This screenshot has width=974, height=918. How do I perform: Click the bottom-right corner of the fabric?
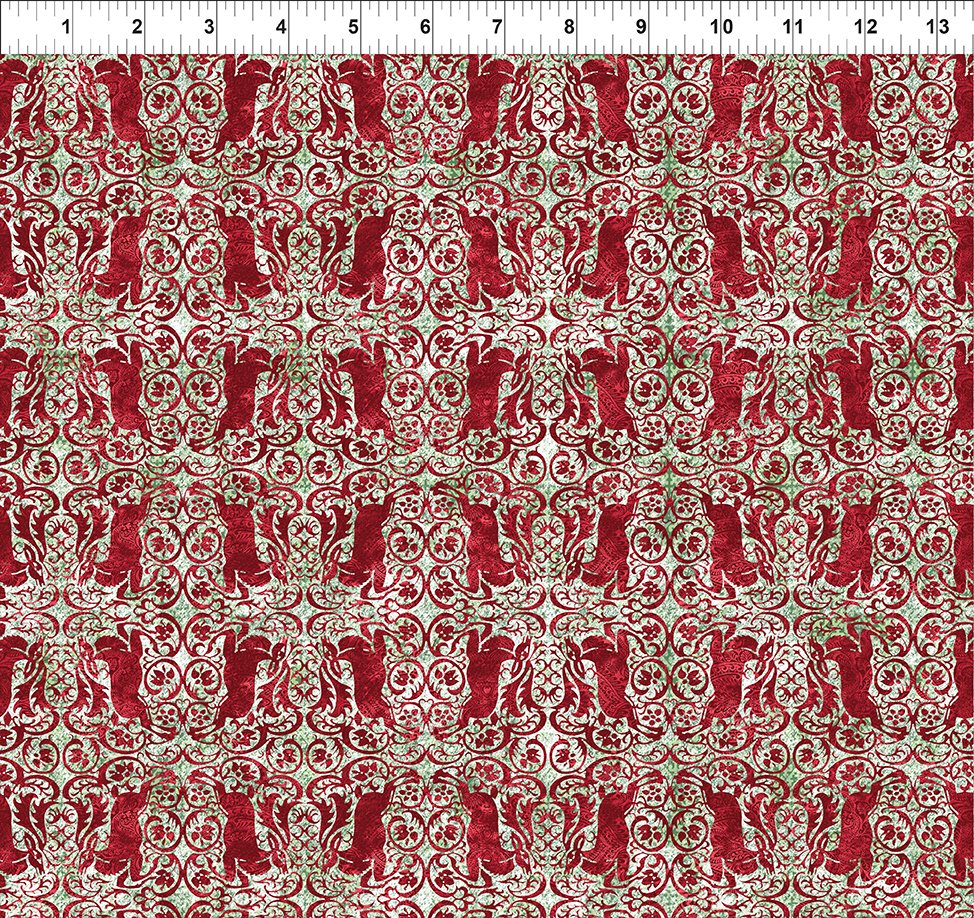(966, 910)
